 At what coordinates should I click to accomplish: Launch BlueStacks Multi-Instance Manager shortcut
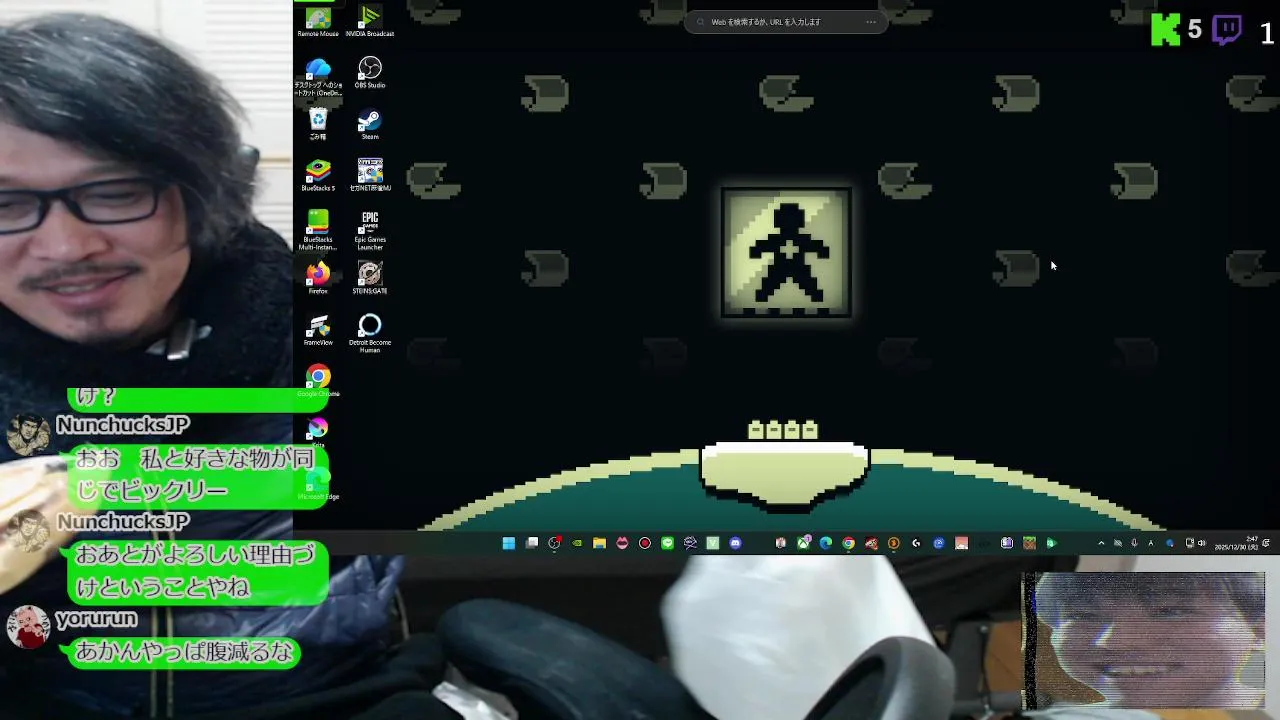click(318, 229)
